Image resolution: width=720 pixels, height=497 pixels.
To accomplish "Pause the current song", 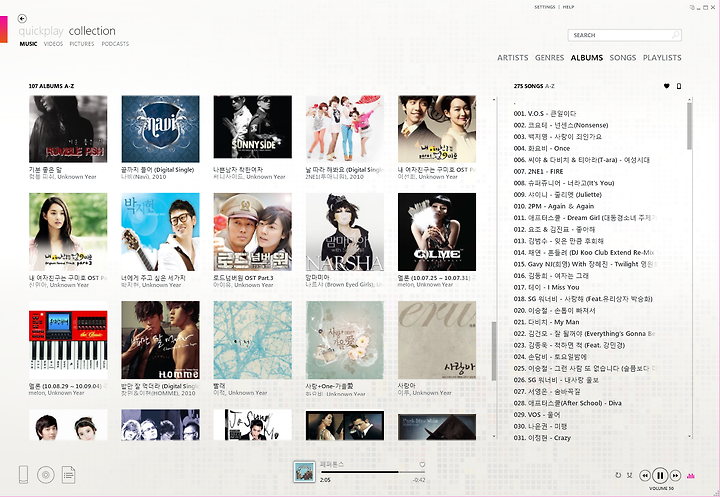I will pyautogui.click(x=660, y=475).
